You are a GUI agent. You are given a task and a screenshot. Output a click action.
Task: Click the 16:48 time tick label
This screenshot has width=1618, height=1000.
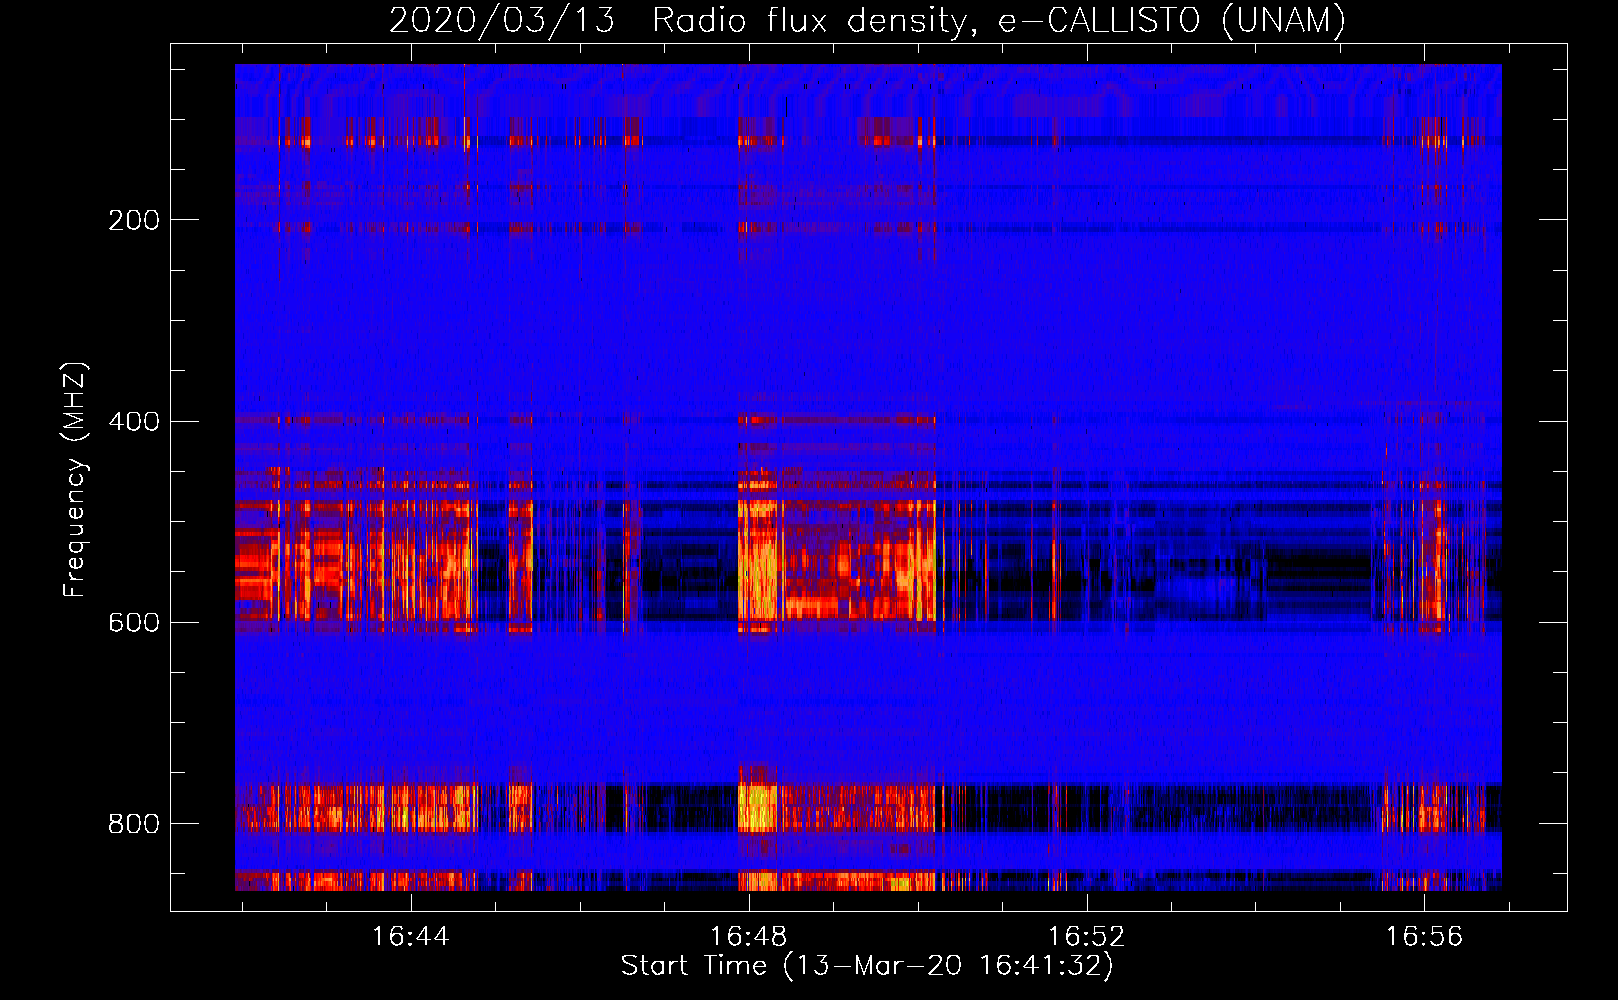click(x=749, y=936)
